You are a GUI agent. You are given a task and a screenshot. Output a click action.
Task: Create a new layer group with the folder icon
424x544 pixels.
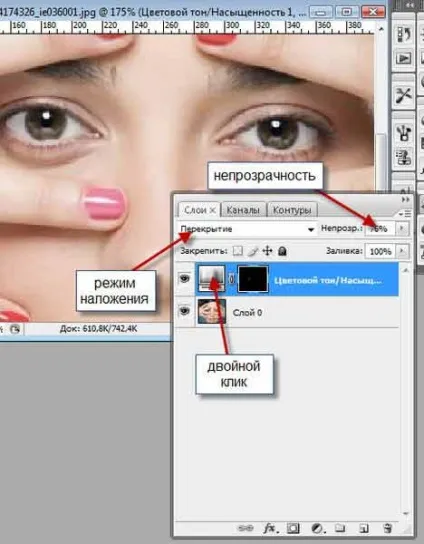click(340, 528)
